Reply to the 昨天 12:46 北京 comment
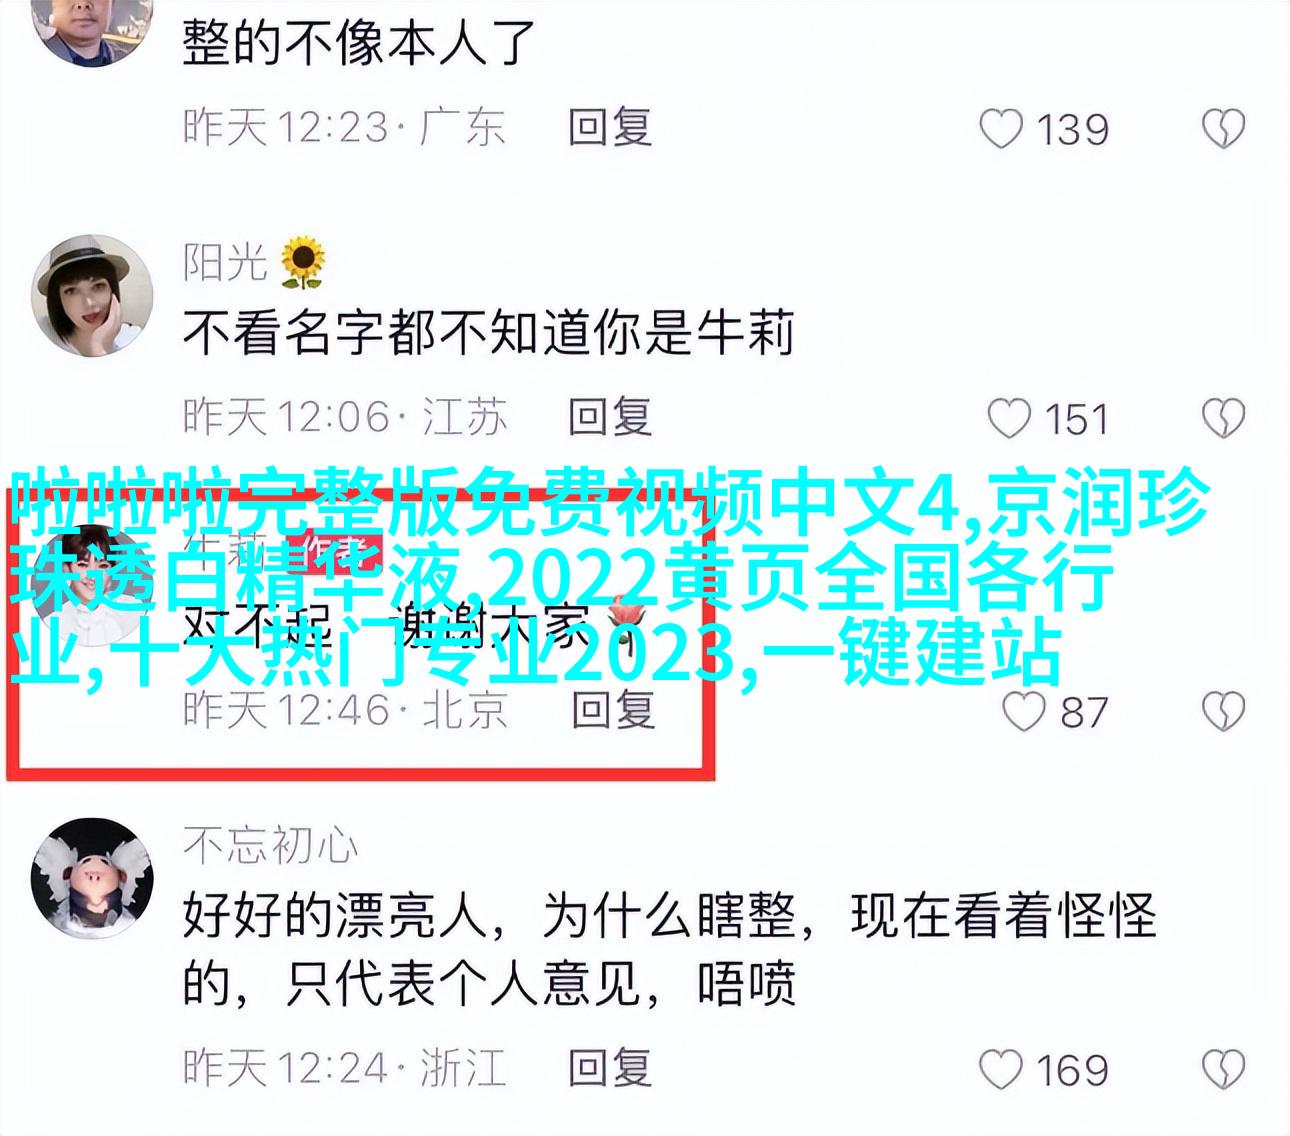The image size is (1290, 1136). click(613, 709)
